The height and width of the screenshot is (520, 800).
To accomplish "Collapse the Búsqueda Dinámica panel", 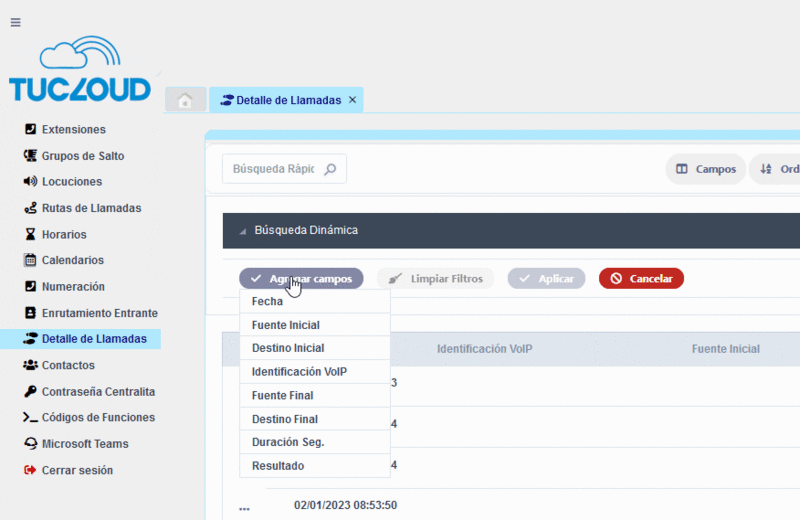I will tap(242, 231).
